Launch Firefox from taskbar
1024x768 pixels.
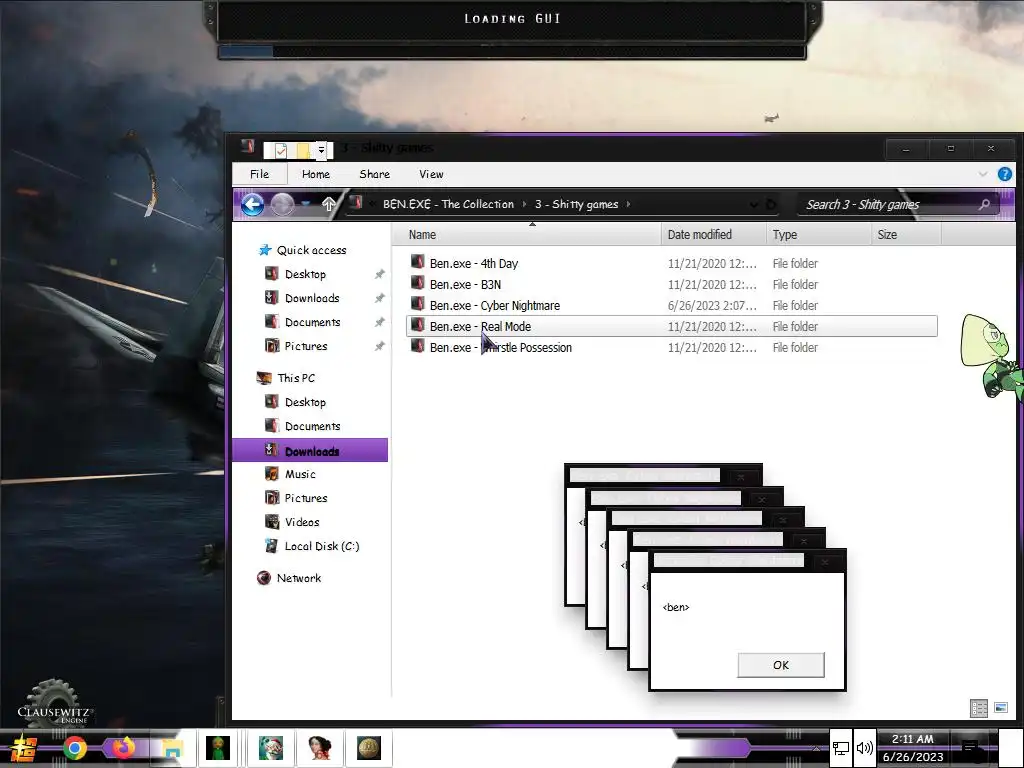[123, 748]
